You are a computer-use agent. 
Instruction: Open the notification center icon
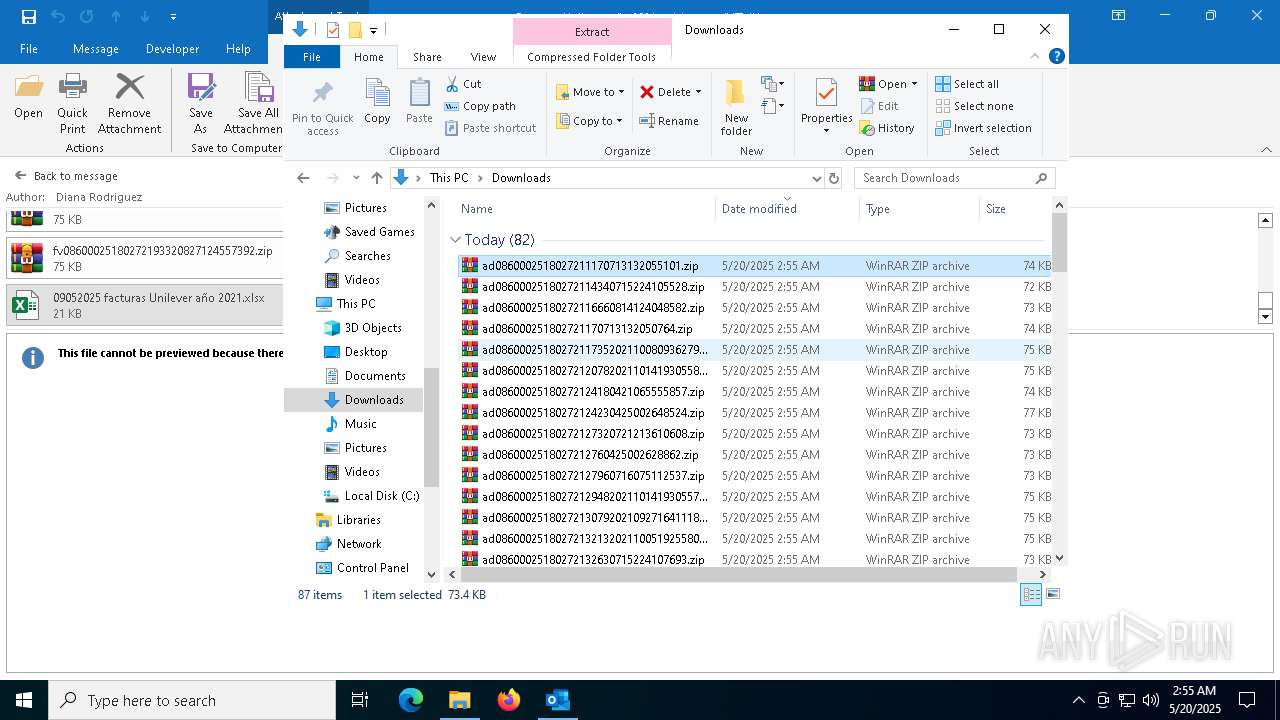click(x=1247, y=700)
